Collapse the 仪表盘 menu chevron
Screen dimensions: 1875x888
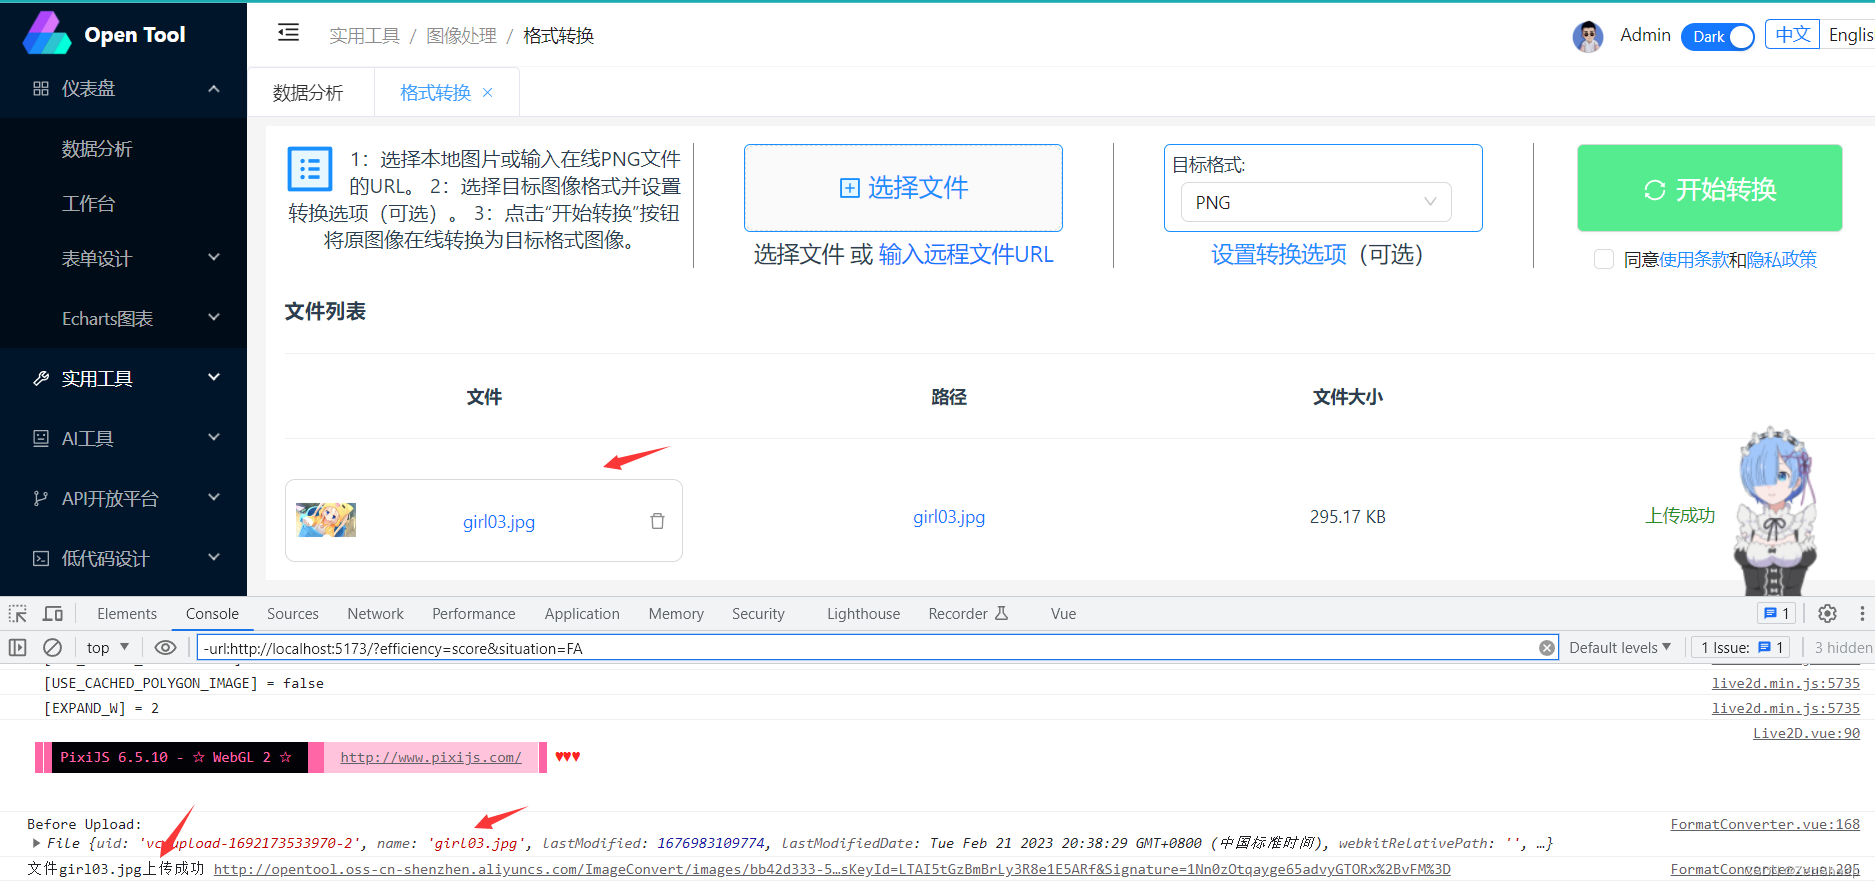point(214,88)
